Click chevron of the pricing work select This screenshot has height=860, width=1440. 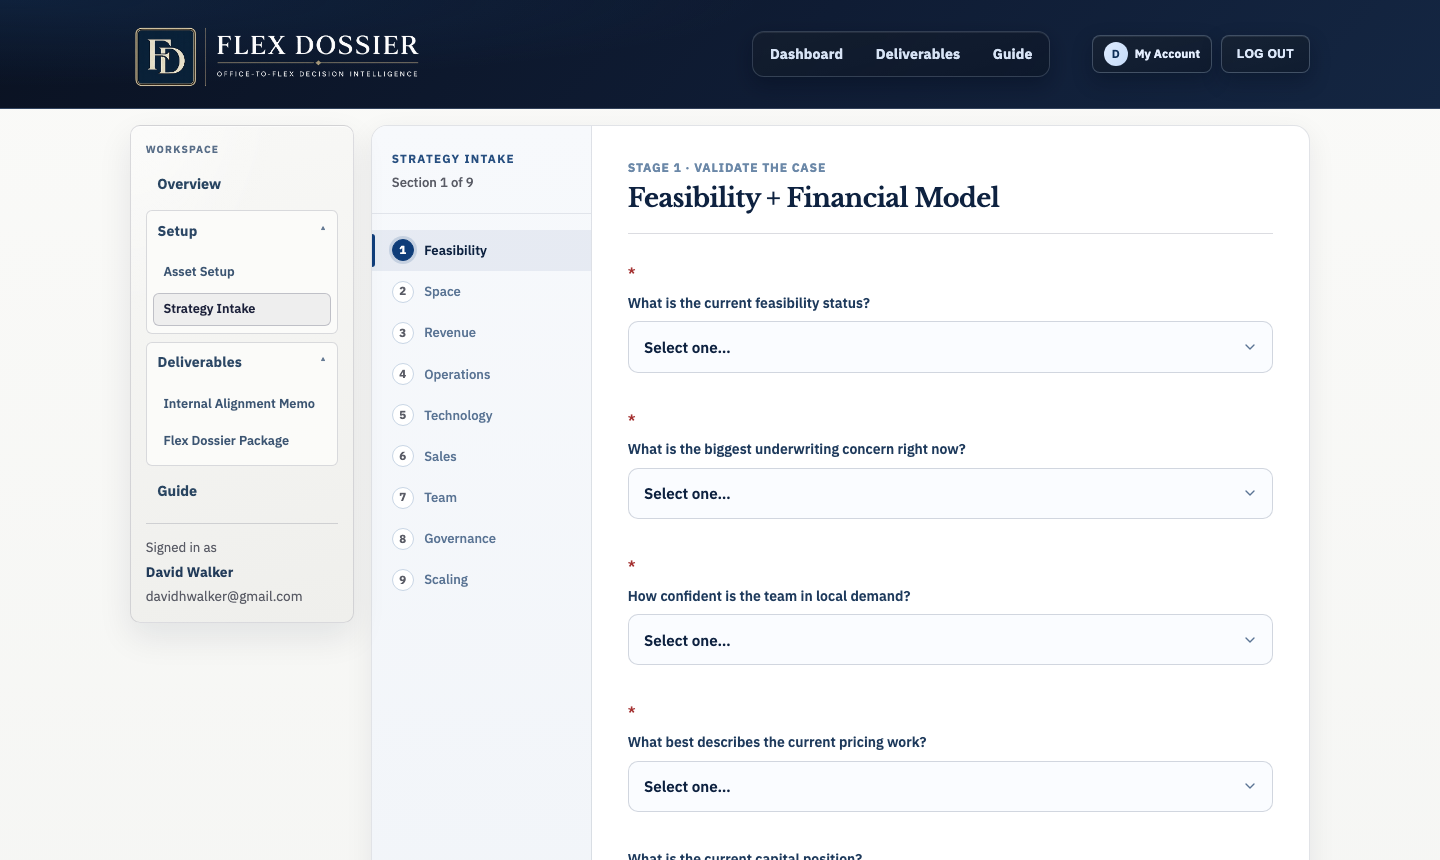click(x=1250, y=786)
